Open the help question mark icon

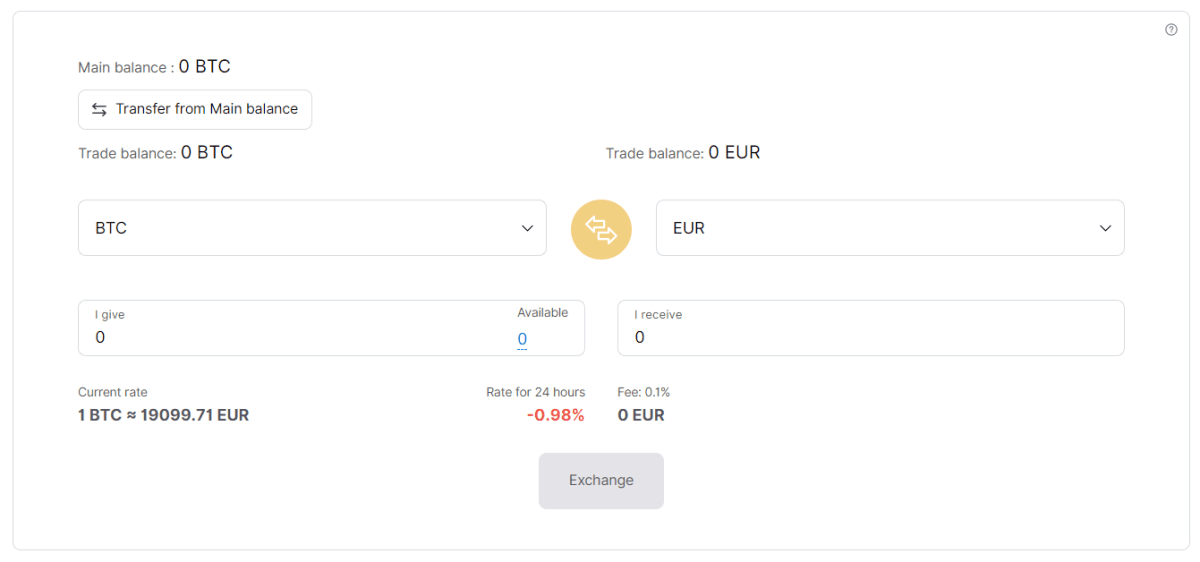click(x=1171, y=30)
